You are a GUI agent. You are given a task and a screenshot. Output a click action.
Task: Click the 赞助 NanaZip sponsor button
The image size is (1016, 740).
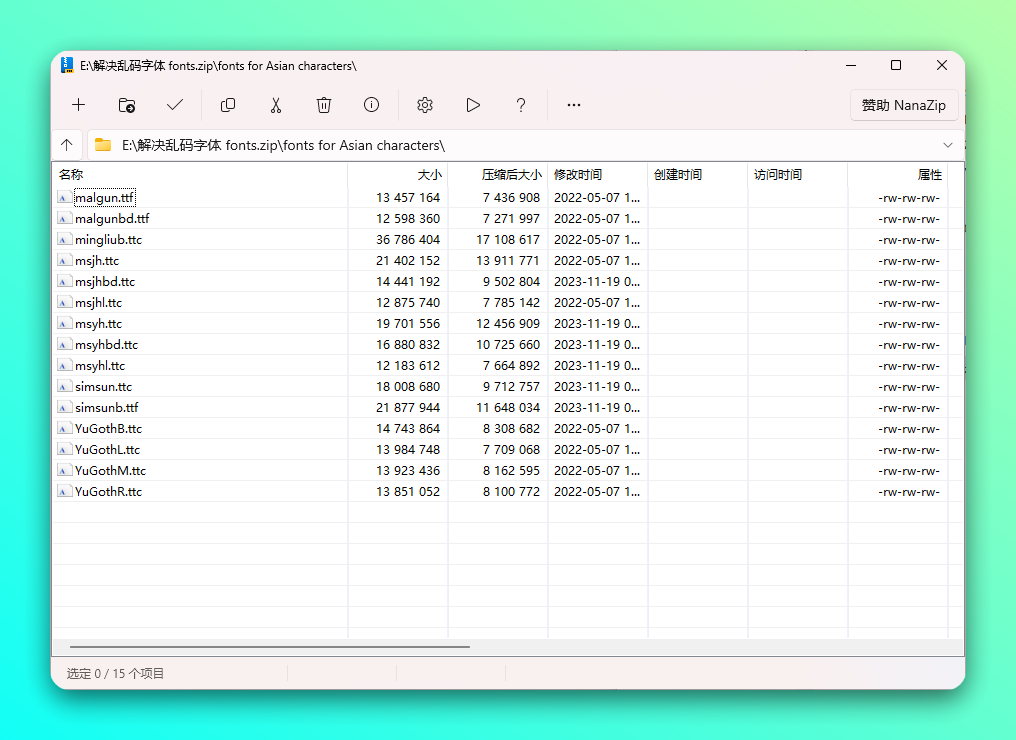click(x=904, y=105)
